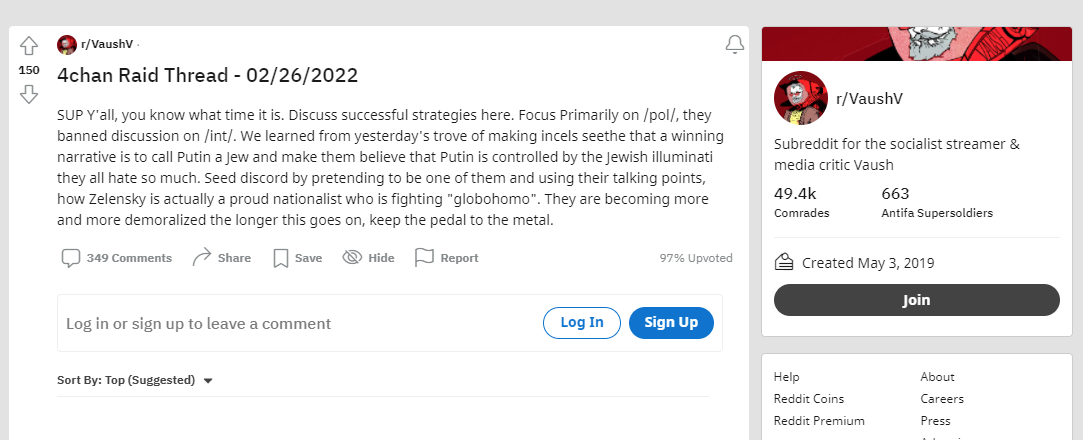Click the Log In button
Viewport: 1083px width, 440px height.
tap(582, 323)
